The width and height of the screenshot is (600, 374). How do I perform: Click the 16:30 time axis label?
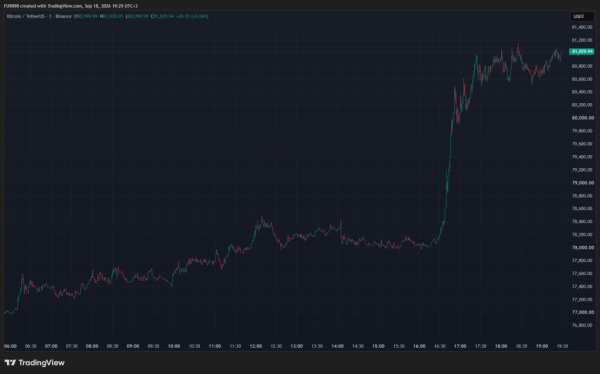(x=440, y=346)
